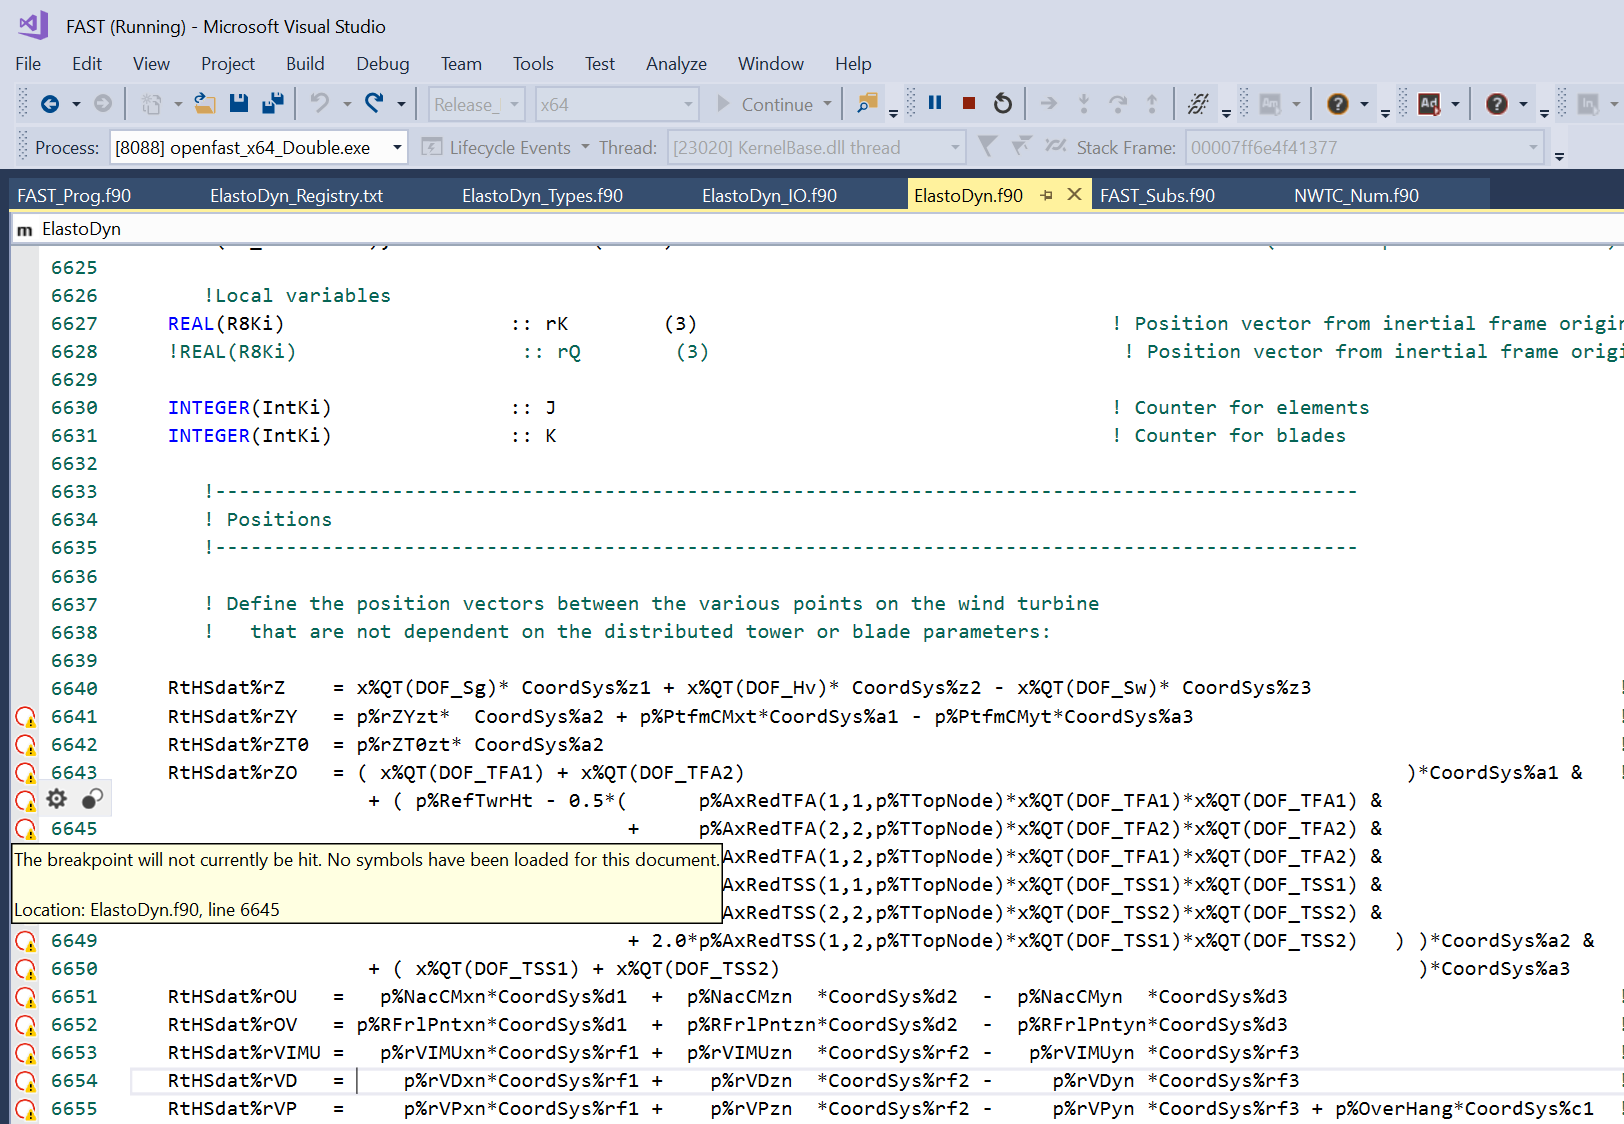Open the Debug menu
This screenshot has width=1624, height=1124.
382,63
